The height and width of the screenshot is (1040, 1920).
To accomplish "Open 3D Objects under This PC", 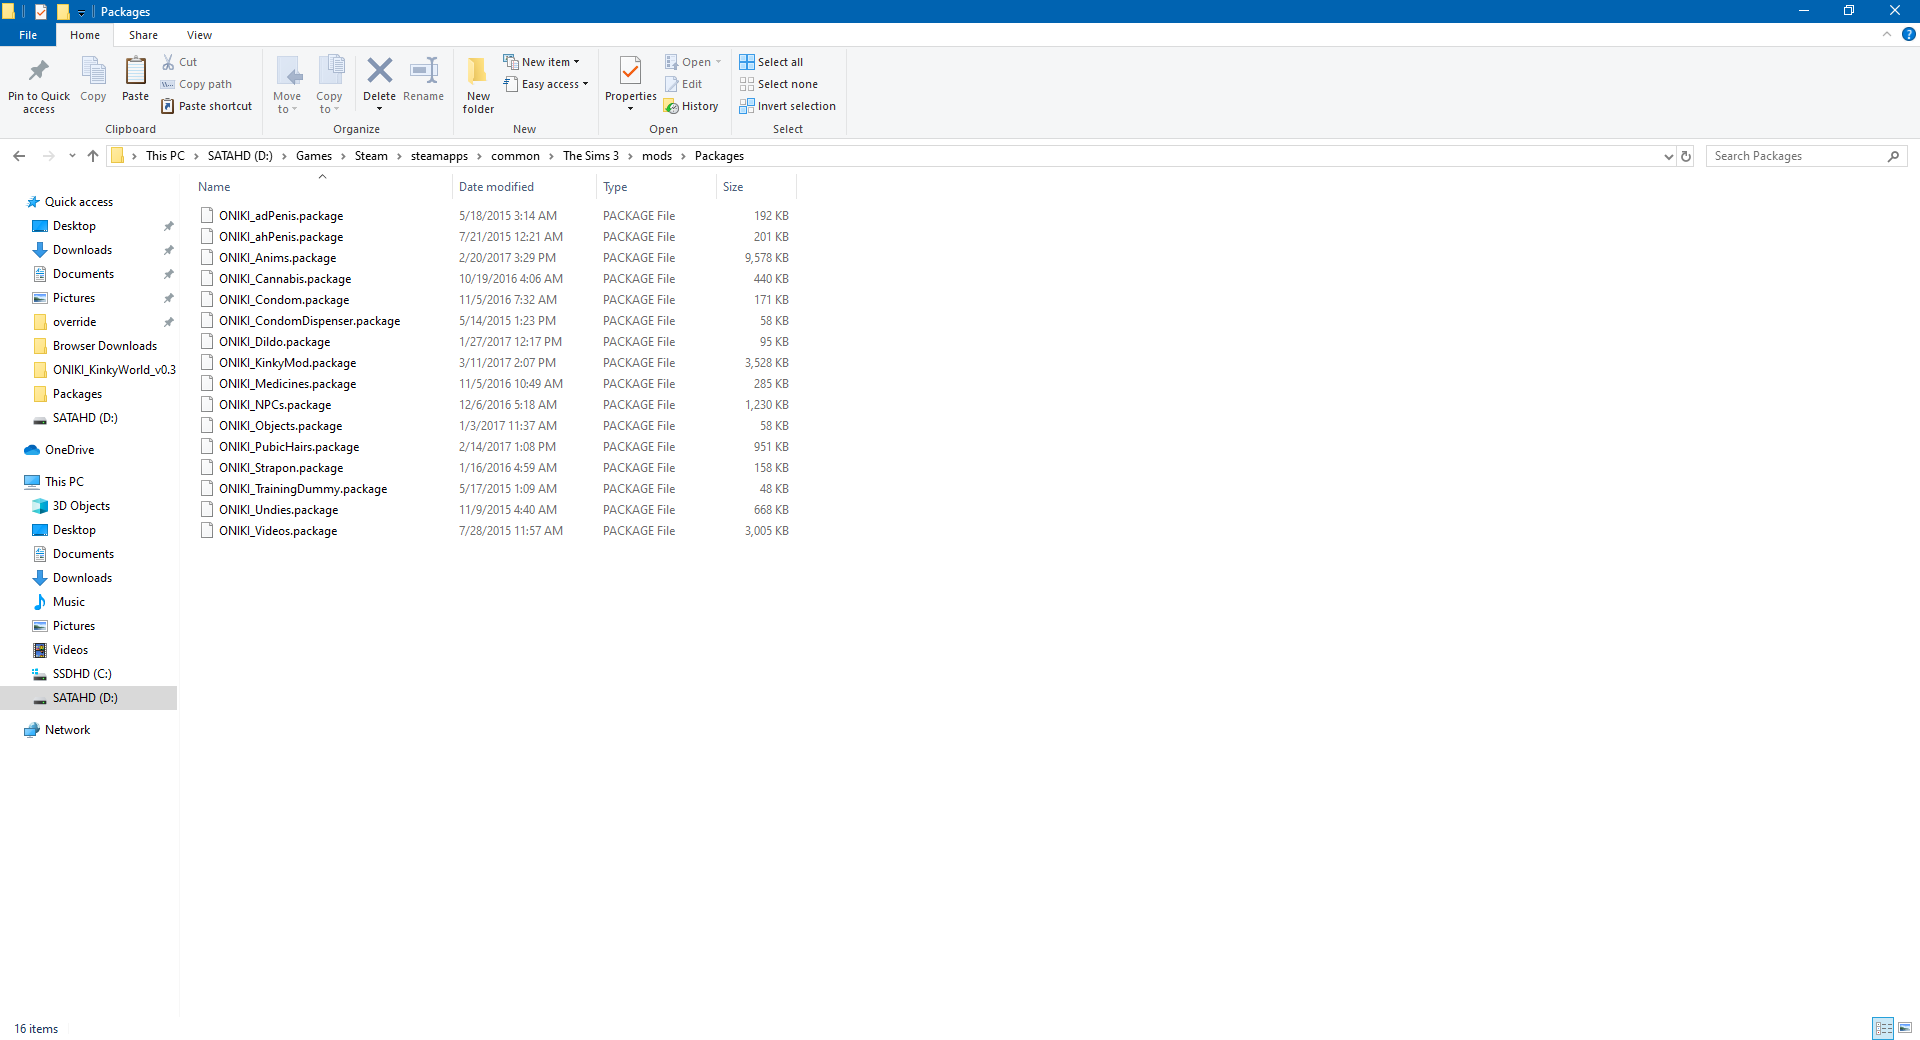I will [81, 506].
